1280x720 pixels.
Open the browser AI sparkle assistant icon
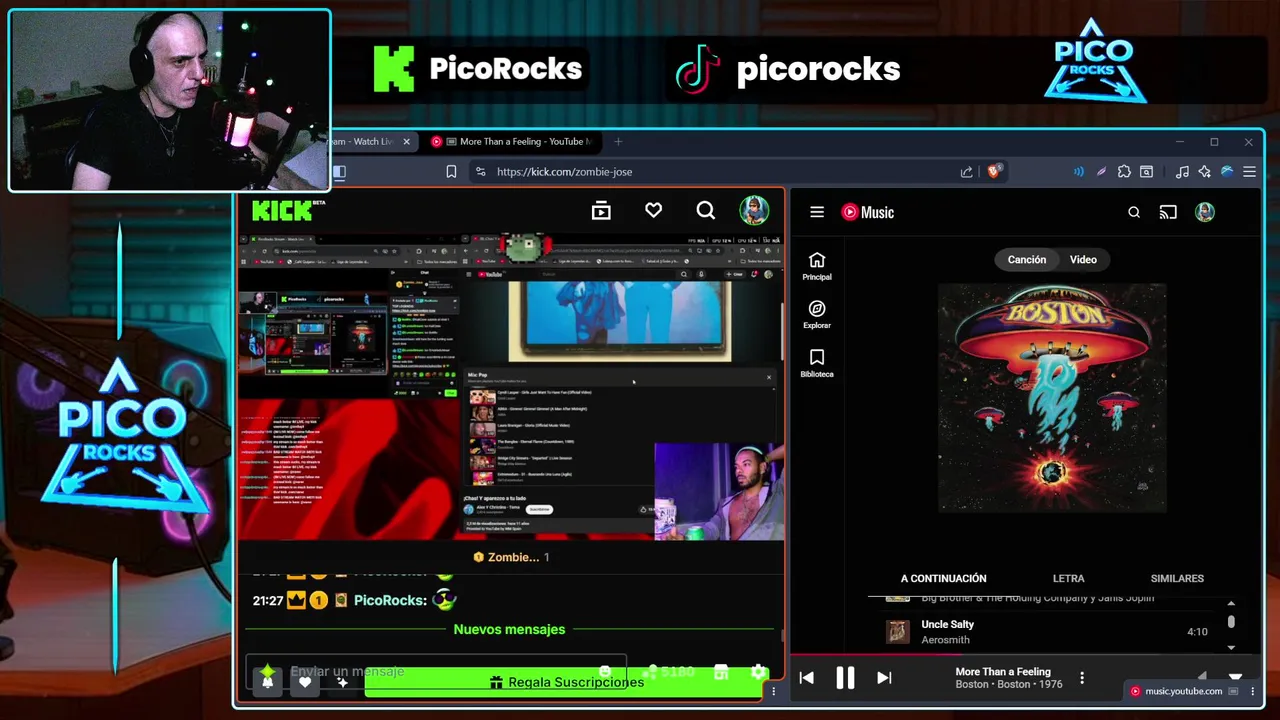pyautogui.click(x=1204, y=172)
